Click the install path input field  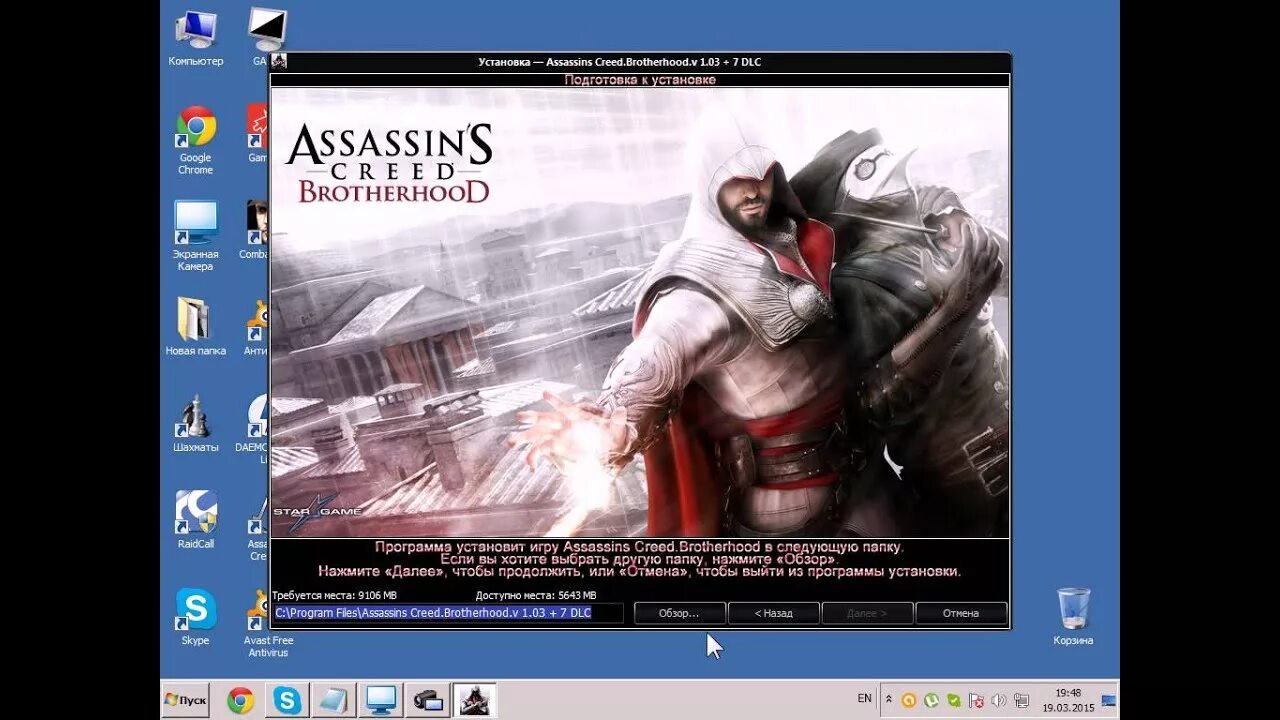click(x=448, y=613)
